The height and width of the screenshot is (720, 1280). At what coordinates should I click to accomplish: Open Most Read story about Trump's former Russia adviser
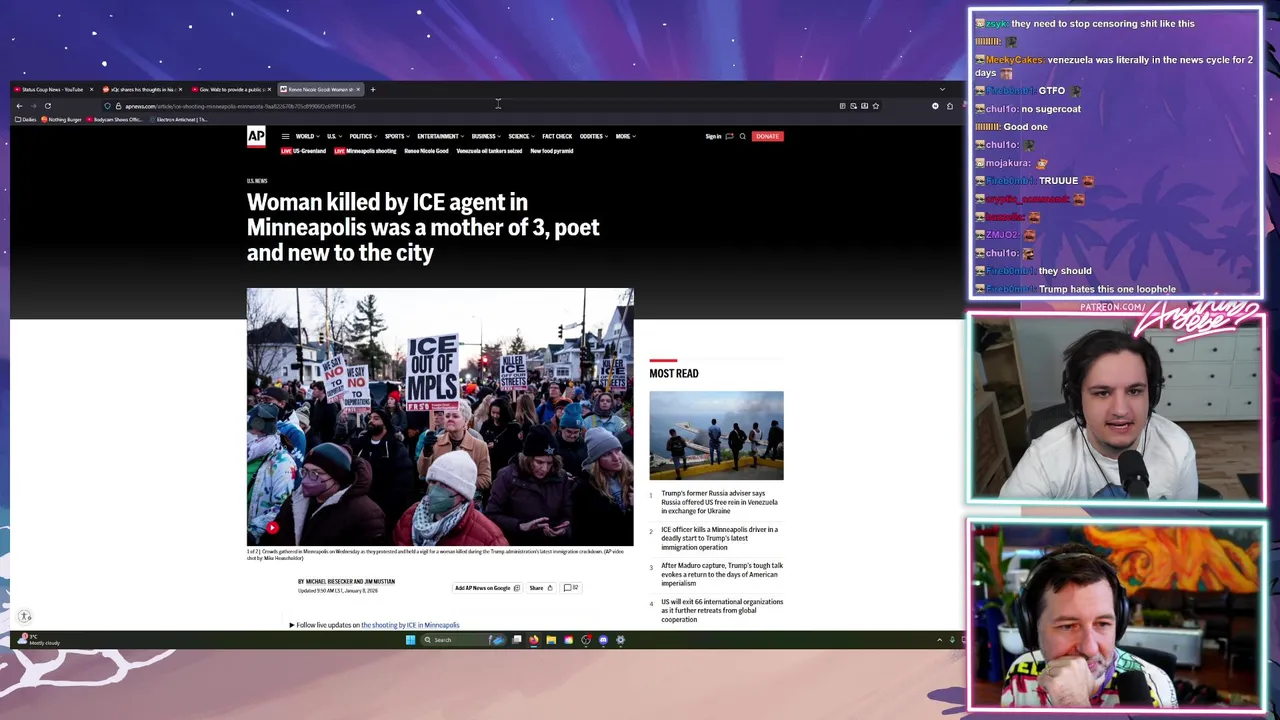pyautogui.click(x=719, y=502)
